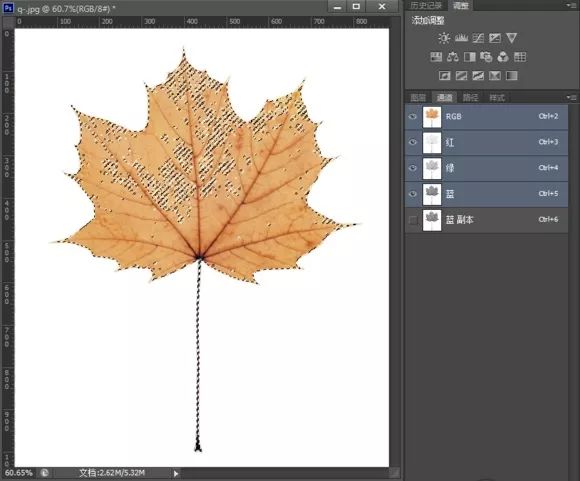The height and width of the screenshot is (481, 580).
Task: Switch to the 历史记录 tab
Action: pos(426,5)
